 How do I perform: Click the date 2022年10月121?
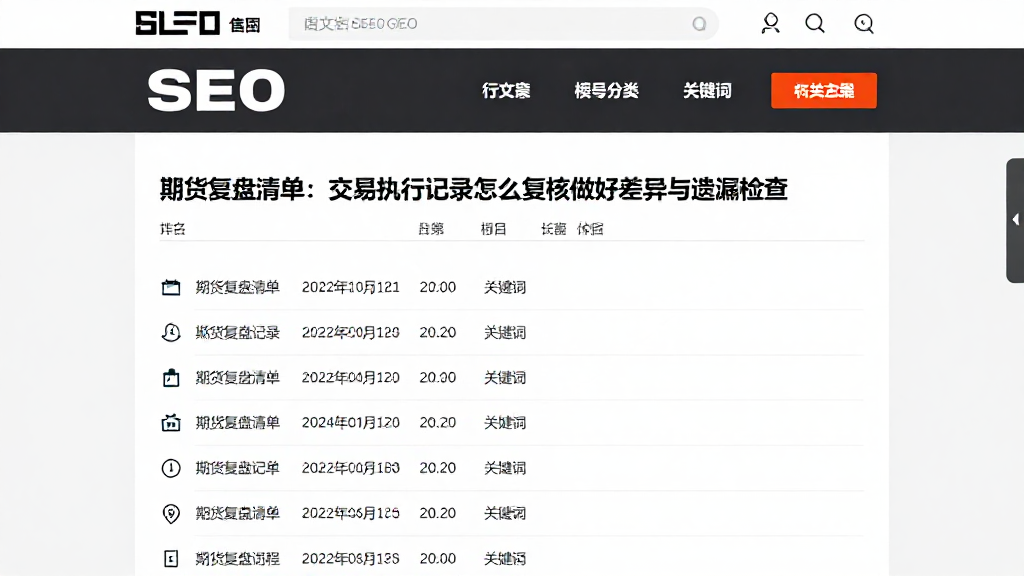coord(351,287)
